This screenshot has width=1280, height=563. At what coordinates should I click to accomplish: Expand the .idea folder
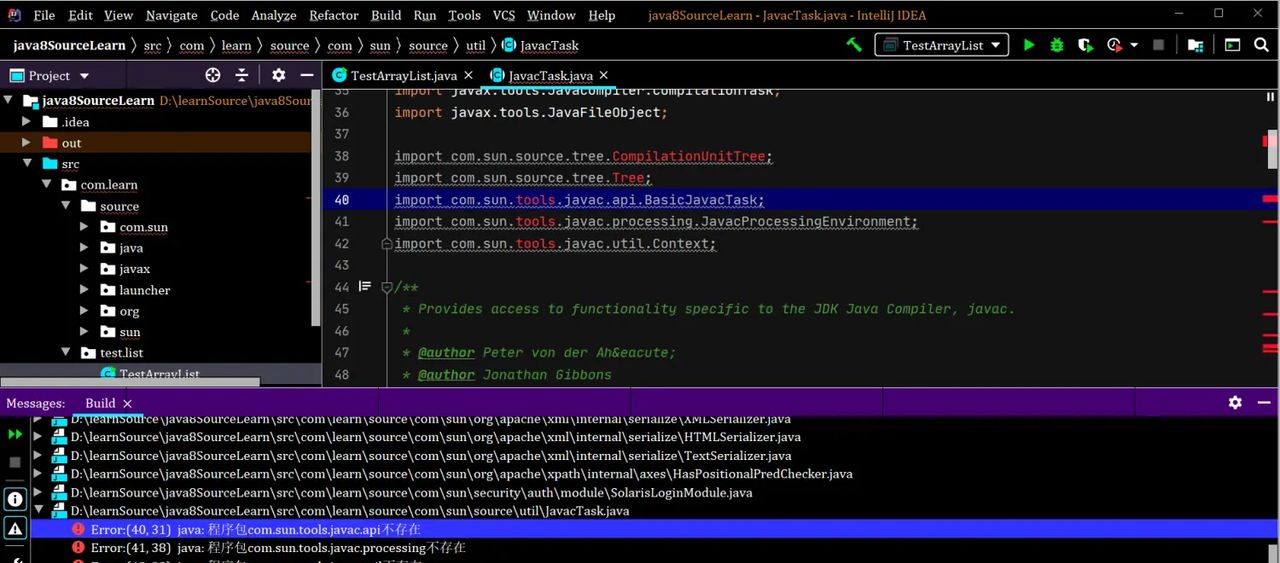pyautogui.click(x=27, y=122)
